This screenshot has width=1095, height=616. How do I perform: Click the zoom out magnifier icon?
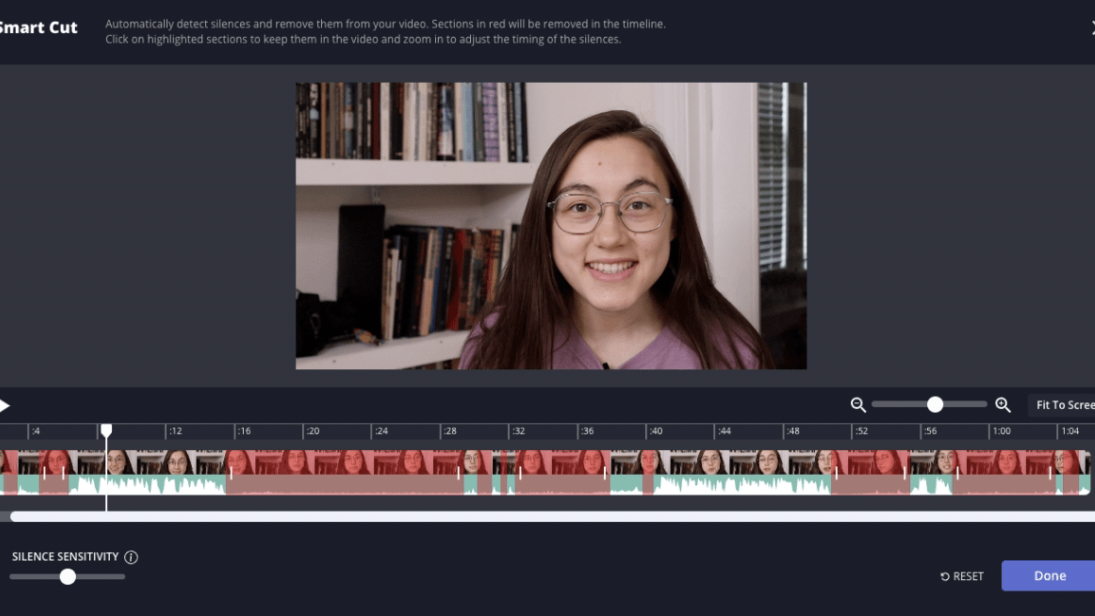858,405
